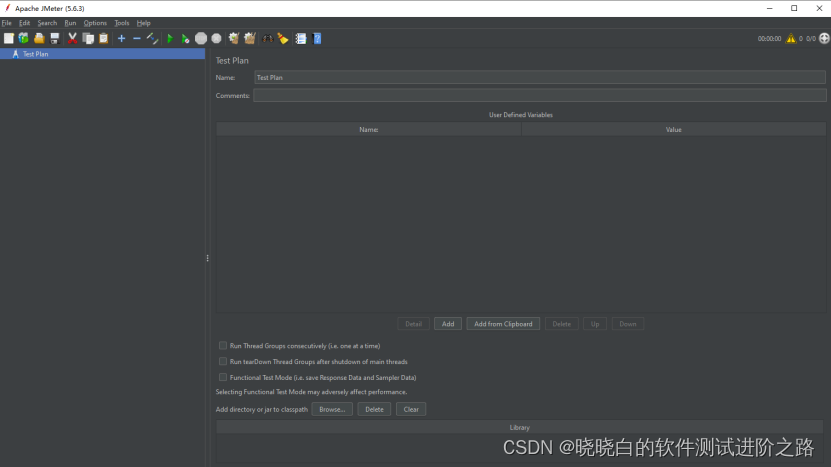Click the Browse... classpath button
This screenshot has height=467, width=831.
point(332,409)
